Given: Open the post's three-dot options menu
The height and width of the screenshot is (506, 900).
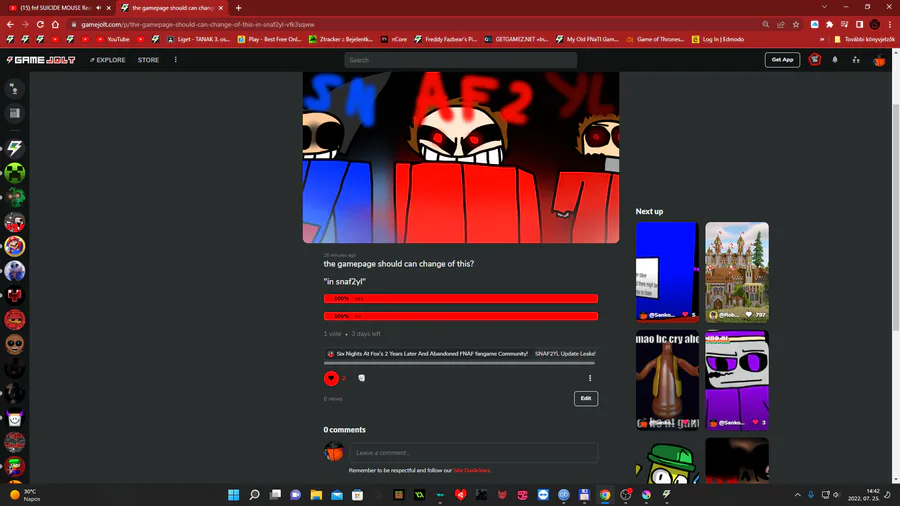Looking at the screenshot, I should pyautogui.click(x=590, y=378).
